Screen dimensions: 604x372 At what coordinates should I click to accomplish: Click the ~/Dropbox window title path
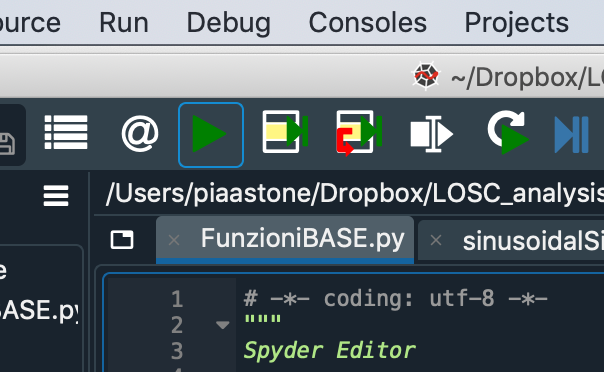click(x=527, y=78)
